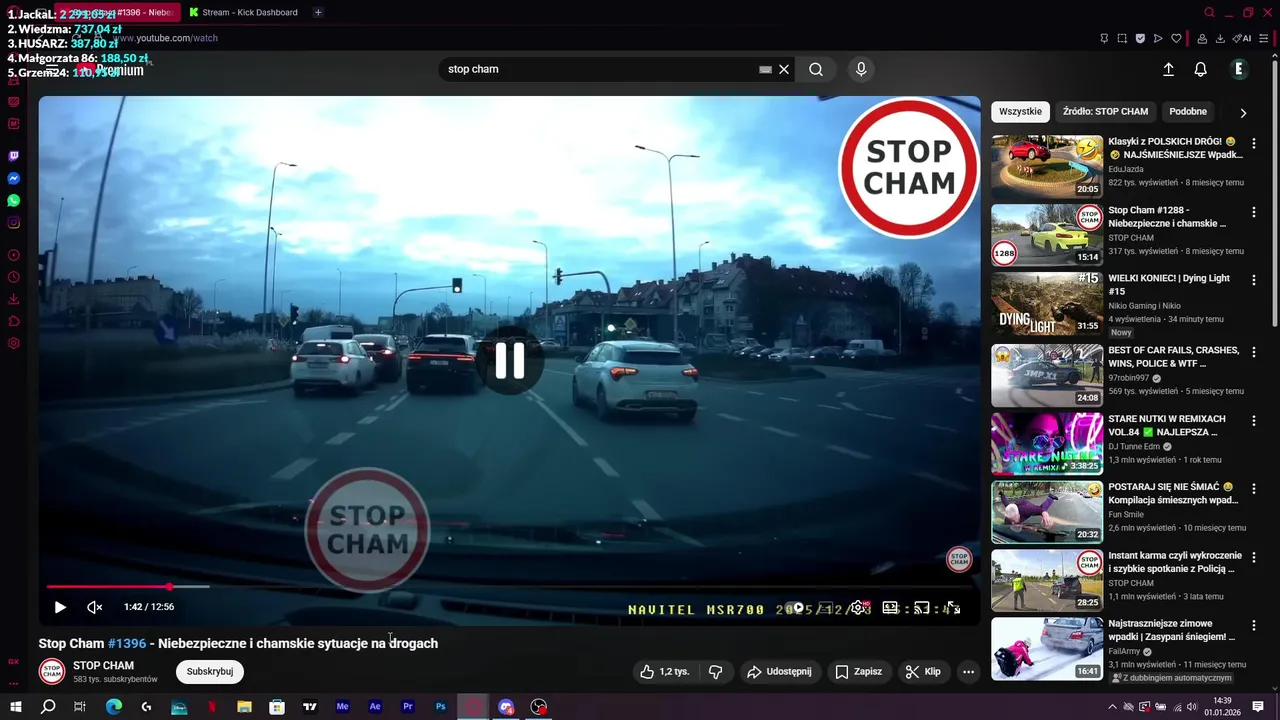
Task: Clear the search text with X
Action: pyautogui.click(x=784, y=69)
